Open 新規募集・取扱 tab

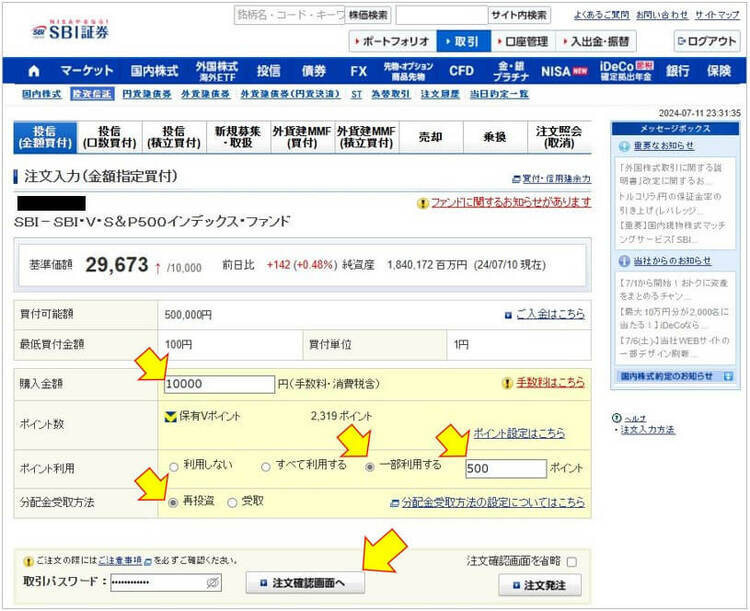238,137
